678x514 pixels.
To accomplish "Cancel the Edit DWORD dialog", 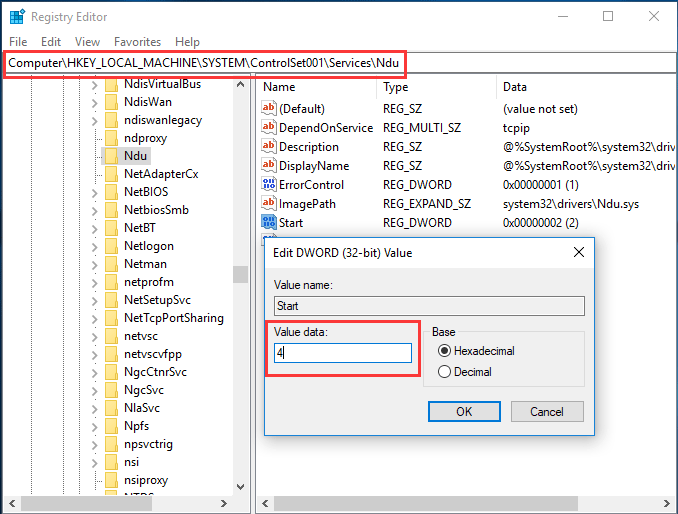I will (547, 411).
